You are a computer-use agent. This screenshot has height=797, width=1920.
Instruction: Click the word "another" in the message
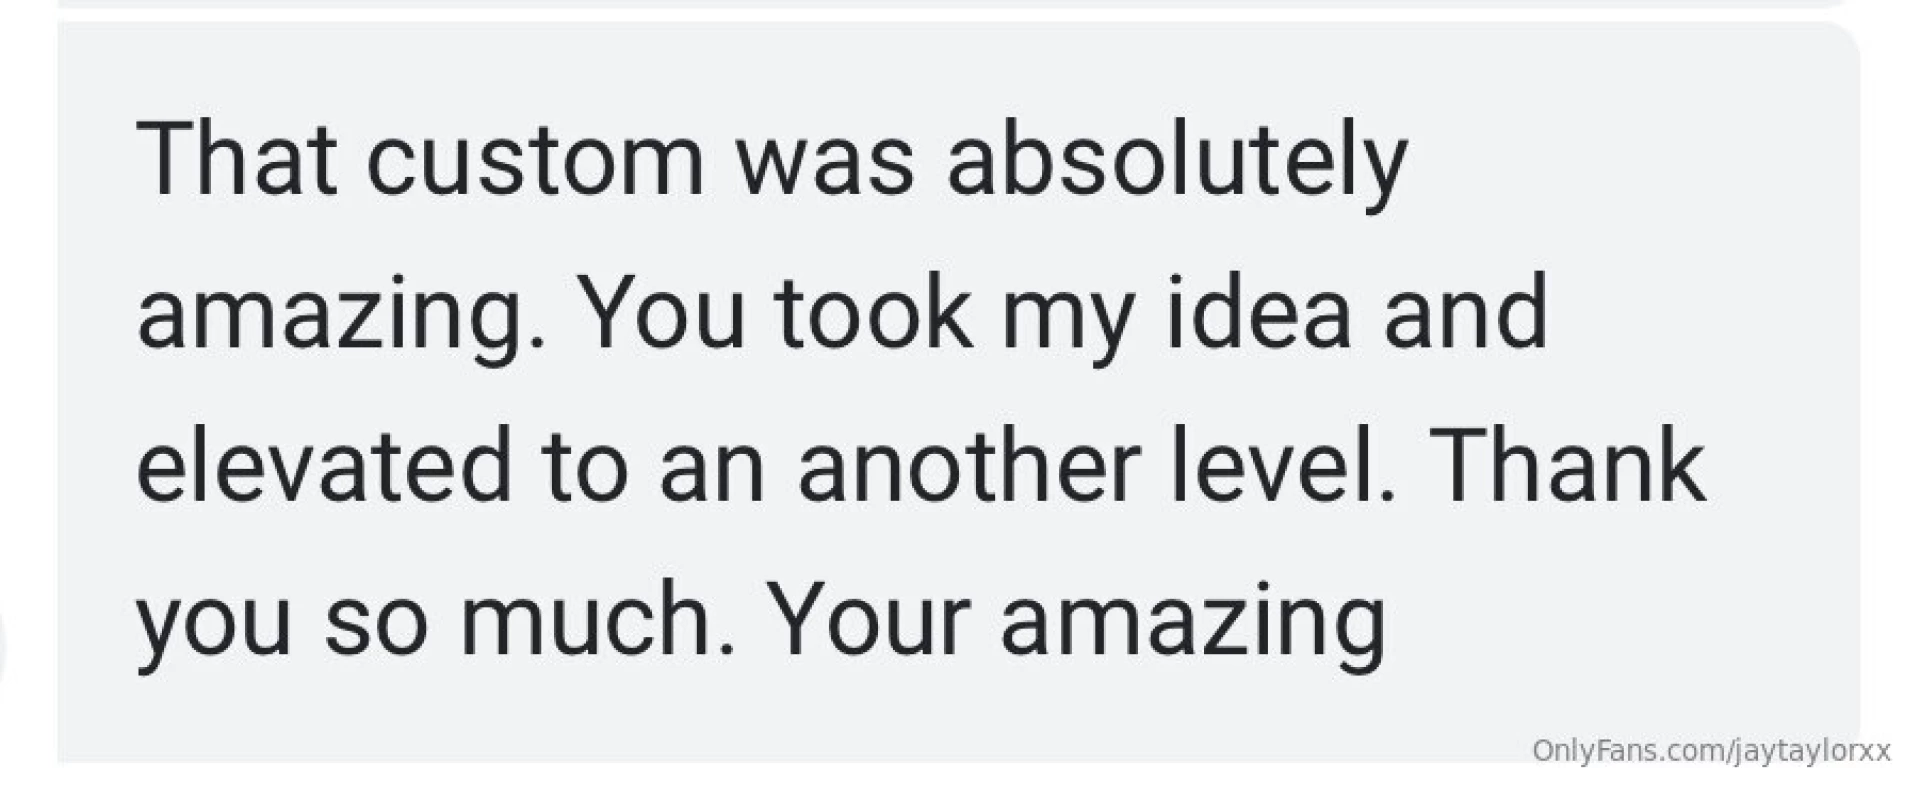coord(968,465)
